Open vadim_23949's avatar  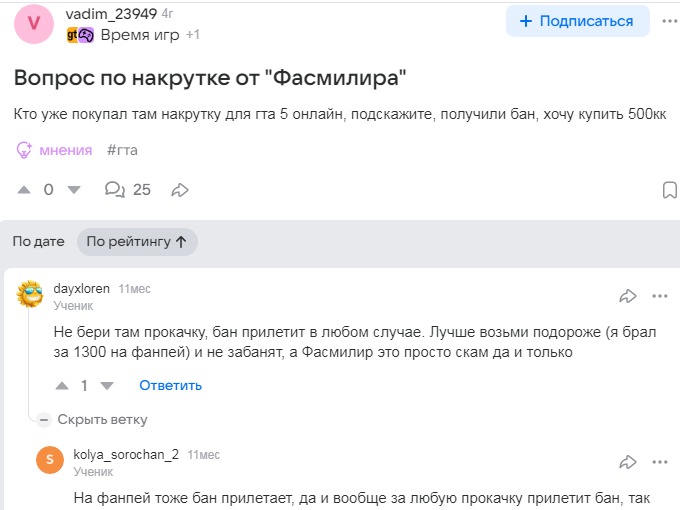coord(34,22)
